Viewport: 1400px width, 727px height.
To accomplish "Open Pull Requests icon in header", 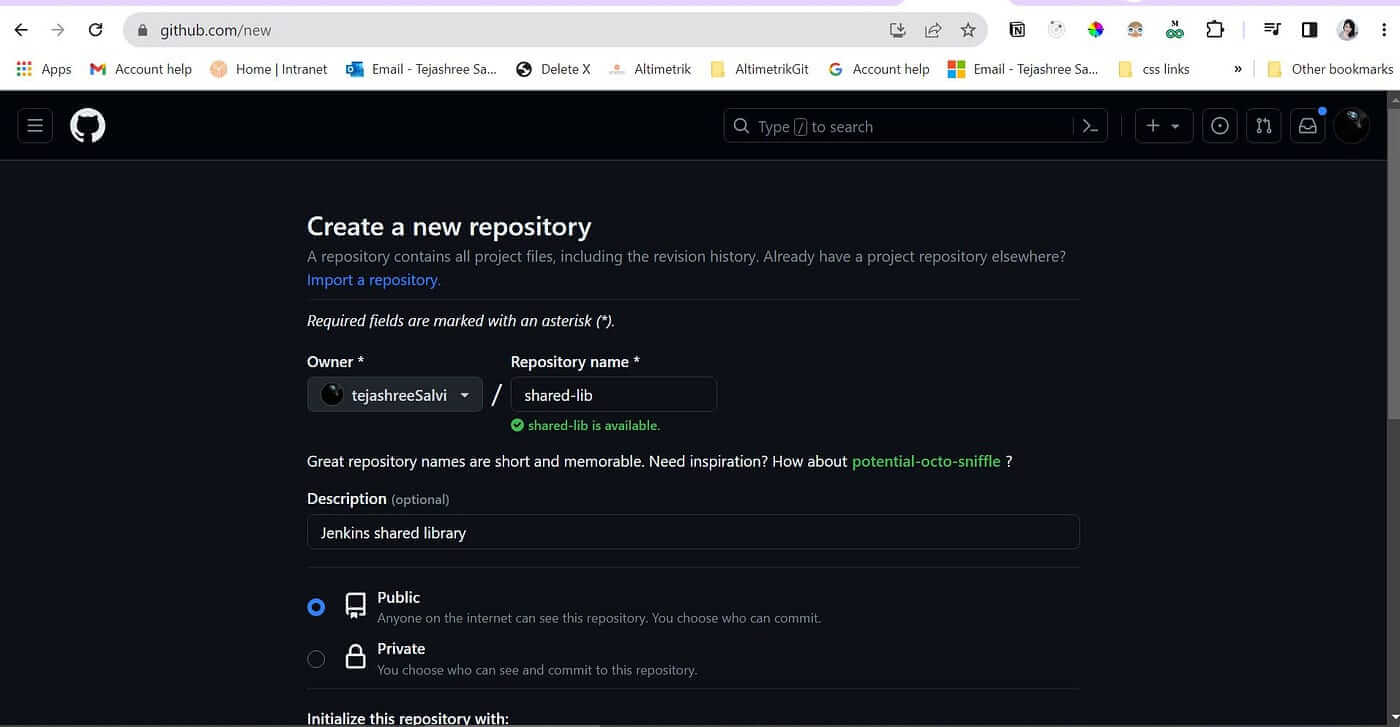I will pos(1264,126).
